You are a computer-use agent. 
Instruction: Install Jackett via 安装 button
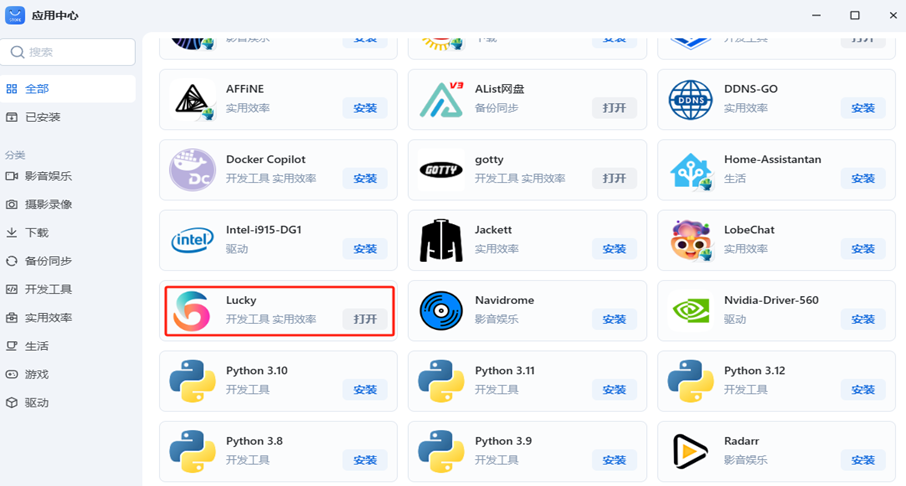(x=614, y=249)
